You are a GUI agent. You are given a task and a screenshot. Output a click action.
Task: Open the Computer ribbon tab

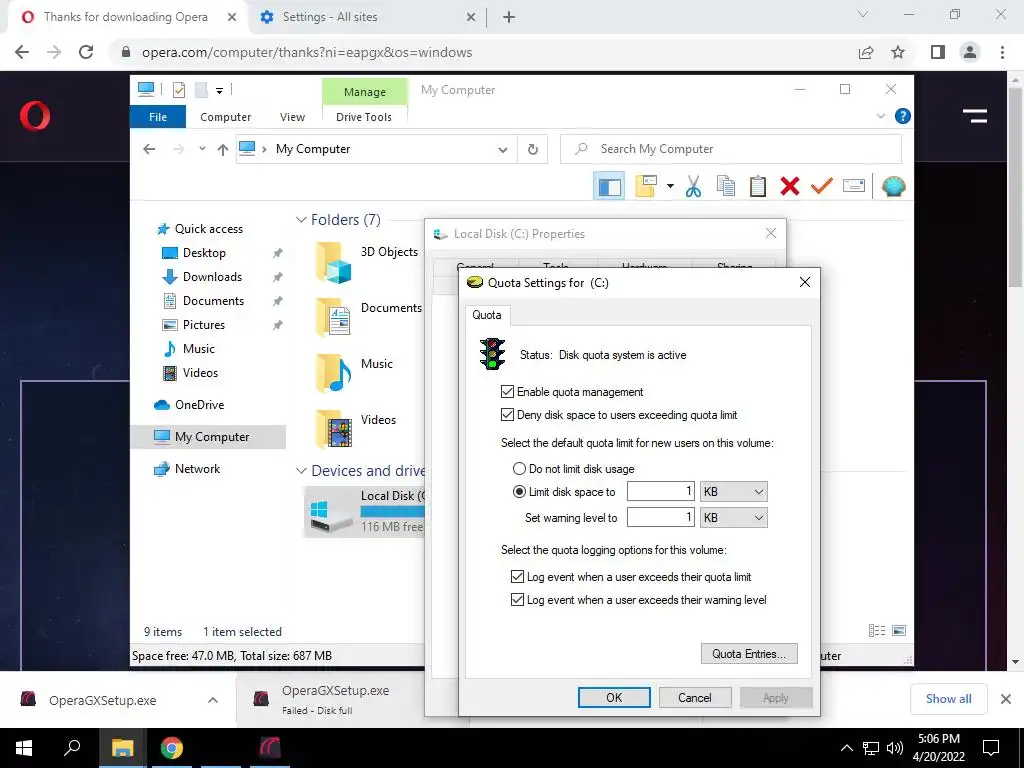pyautogui.click(x=225, y=117)
